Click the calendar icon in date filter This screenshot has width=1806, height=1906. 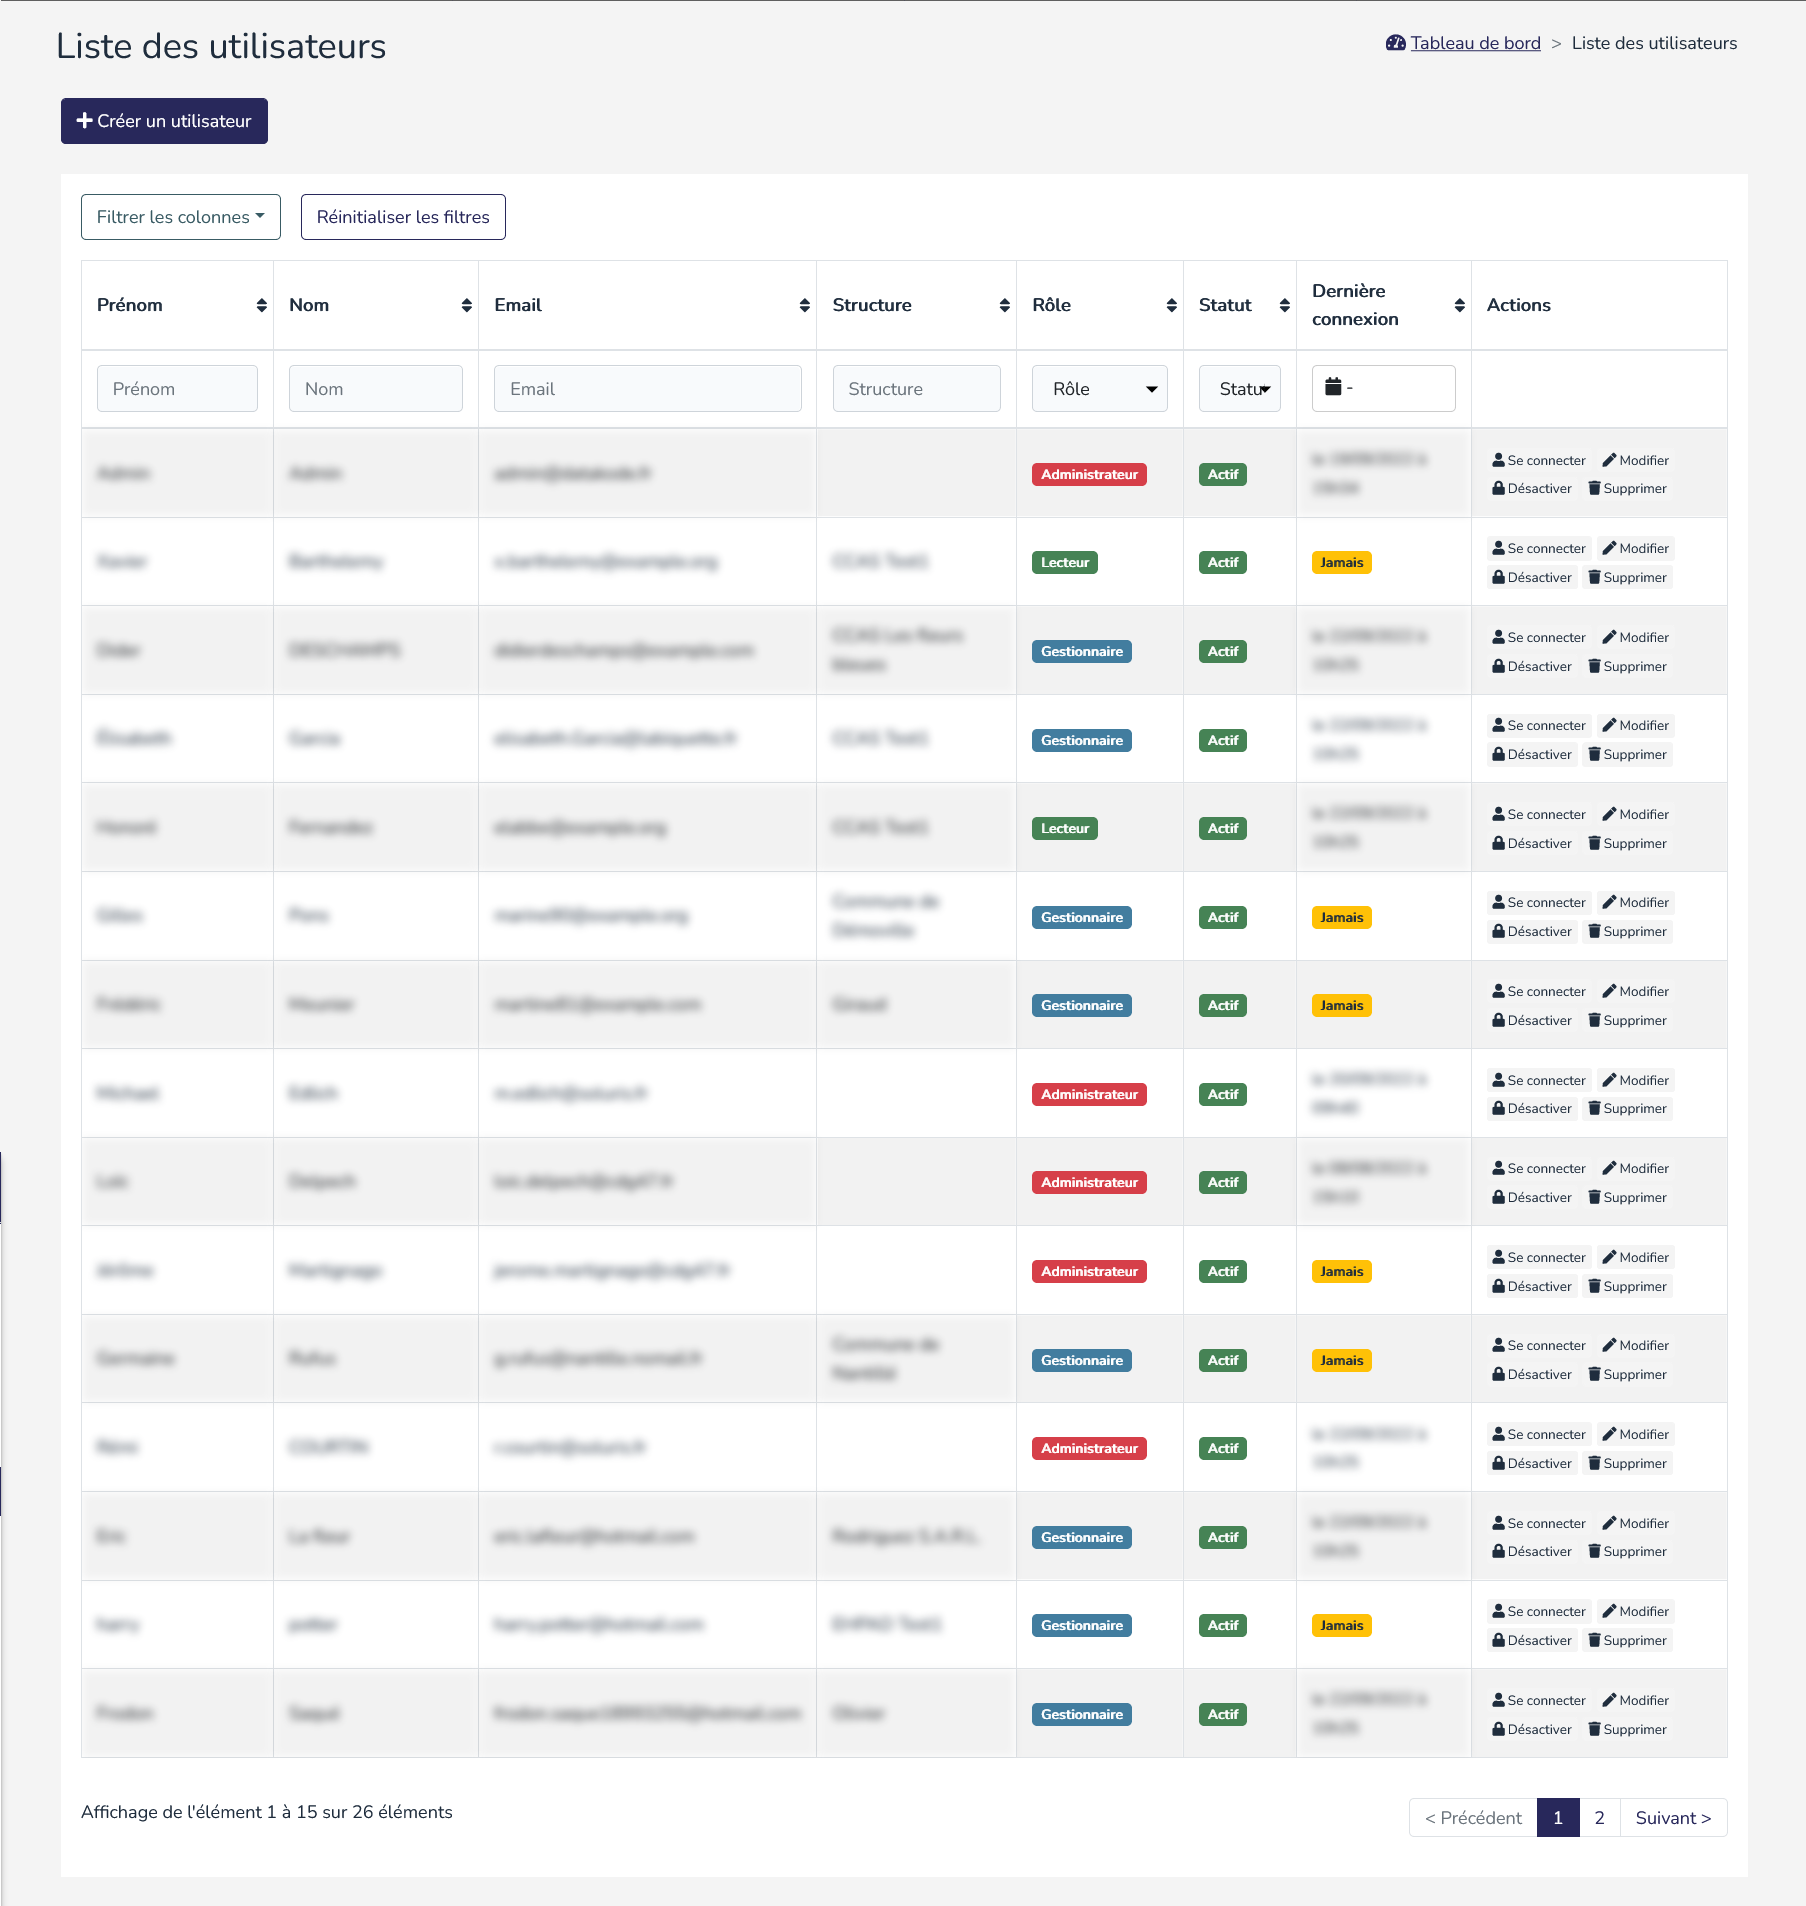1333,387
